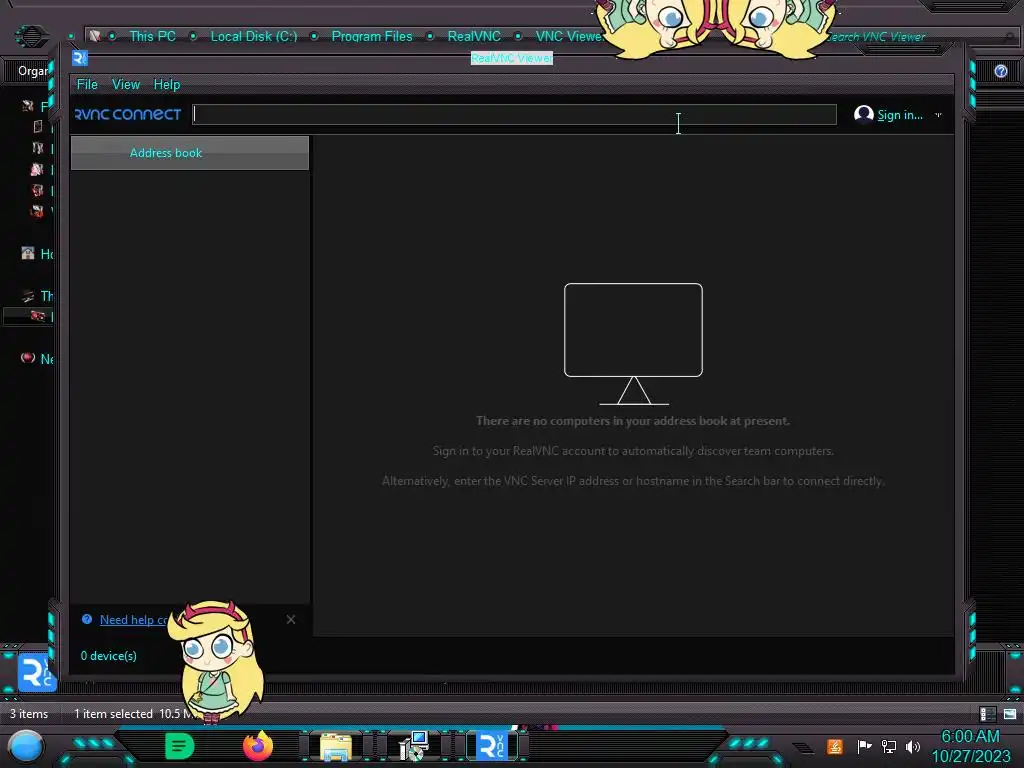The image size is (1024, 768).
Task: Open the network tray icon
Action: 889,746
